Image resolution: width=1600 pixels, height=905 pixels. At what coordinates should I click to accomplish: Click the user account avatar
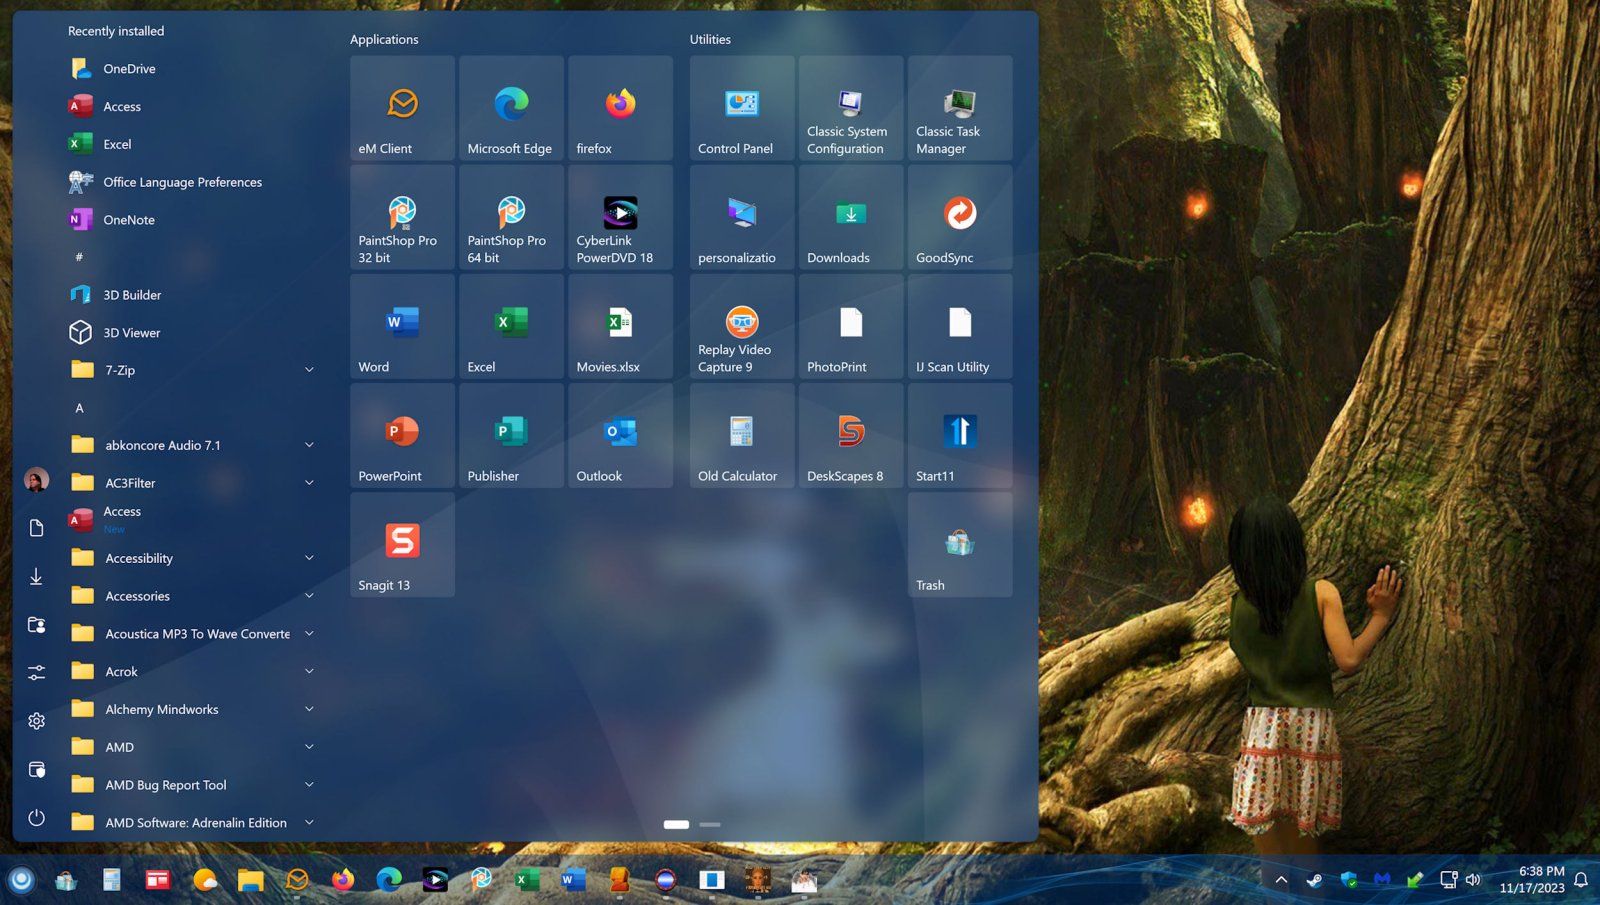[36, 480]
